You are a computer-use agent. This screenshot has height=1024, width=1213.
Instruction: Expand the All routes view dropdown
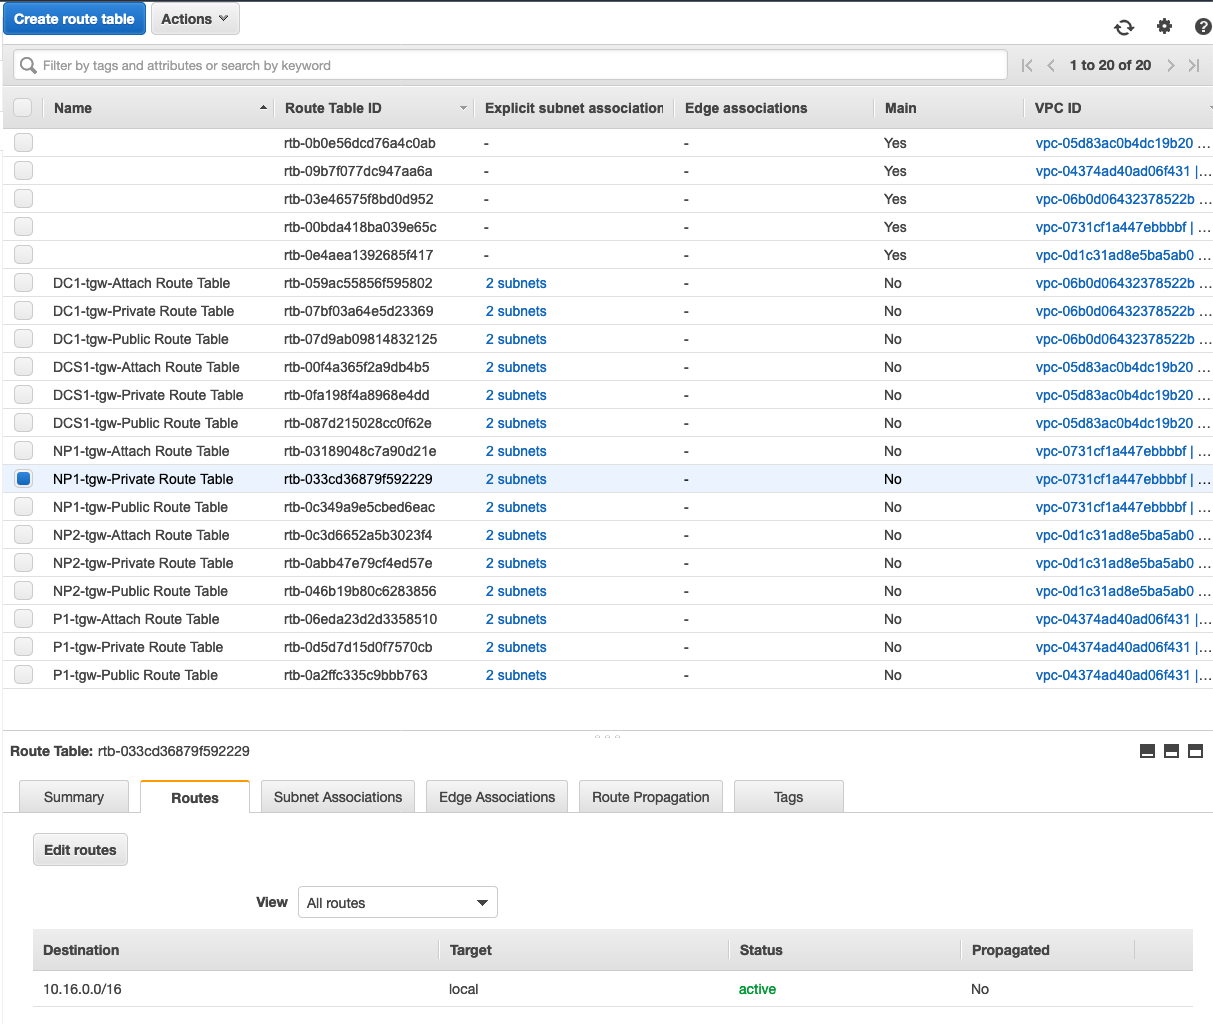pyautogui.click(x=397, y=903)
